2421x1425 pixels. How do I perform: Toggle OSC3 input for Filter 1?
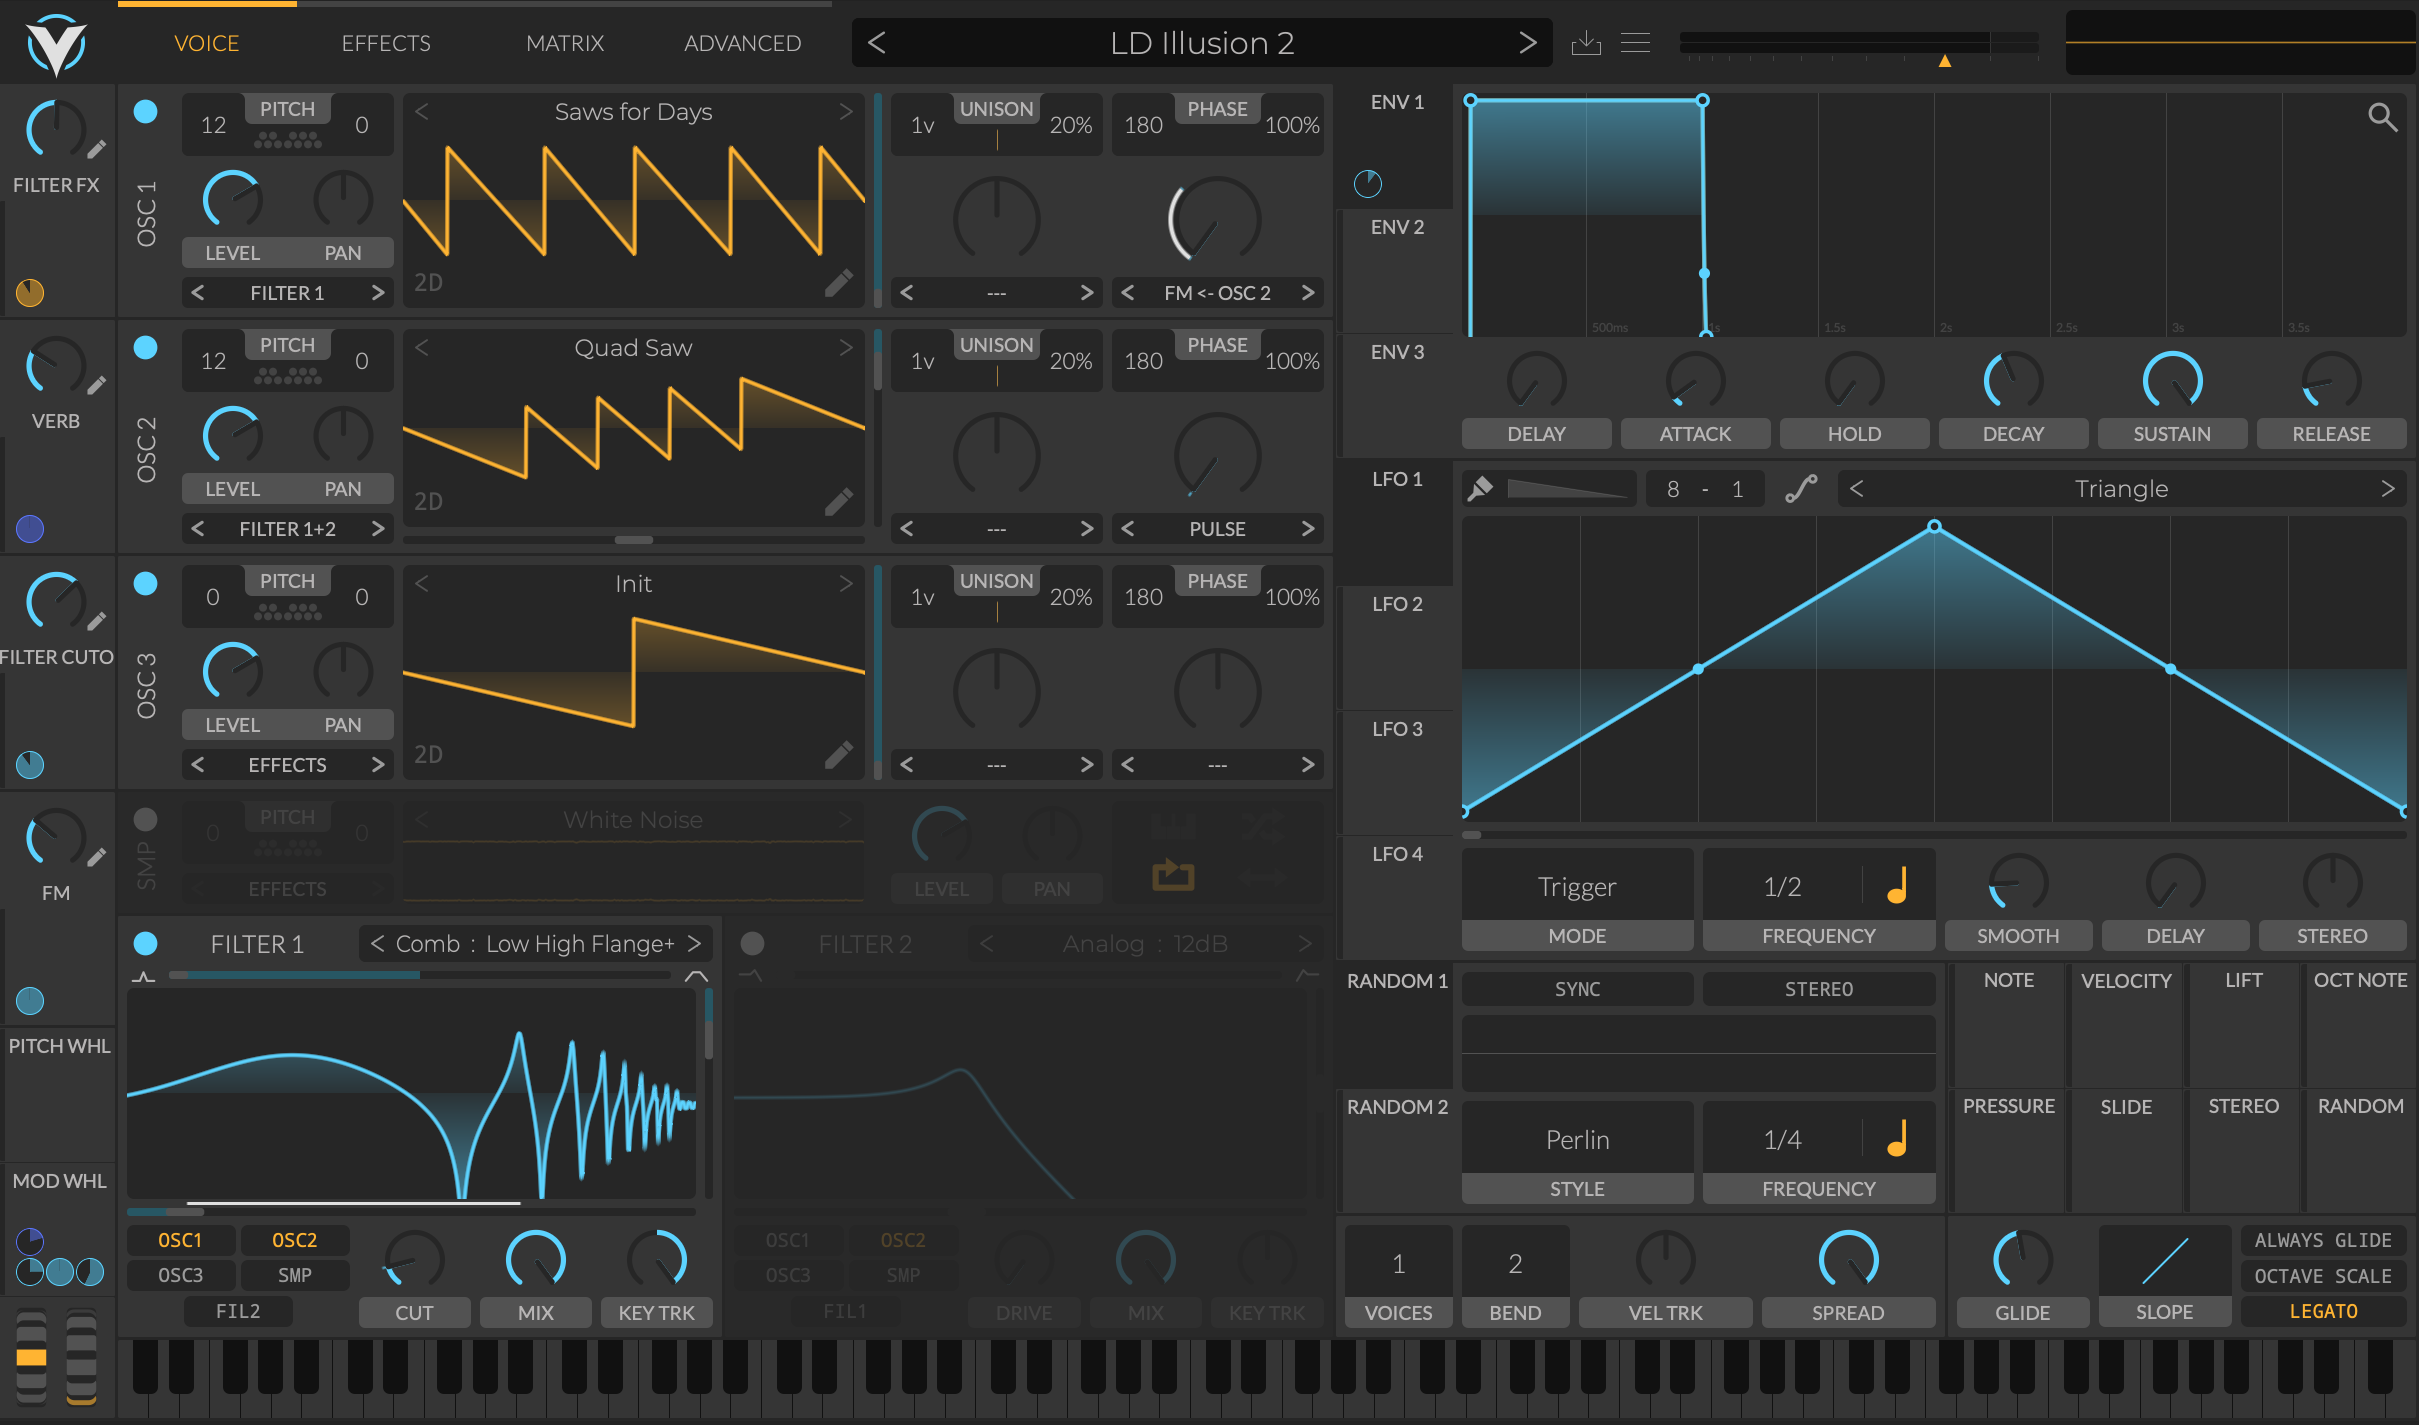click(180, 1275)
